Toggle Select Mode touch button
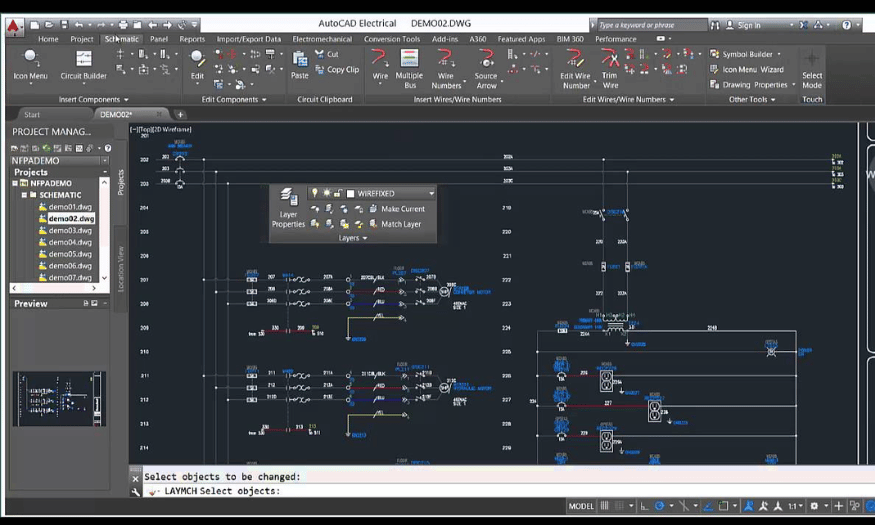The width and height of the screenshot is (875, 525). [x=812, y=70]
